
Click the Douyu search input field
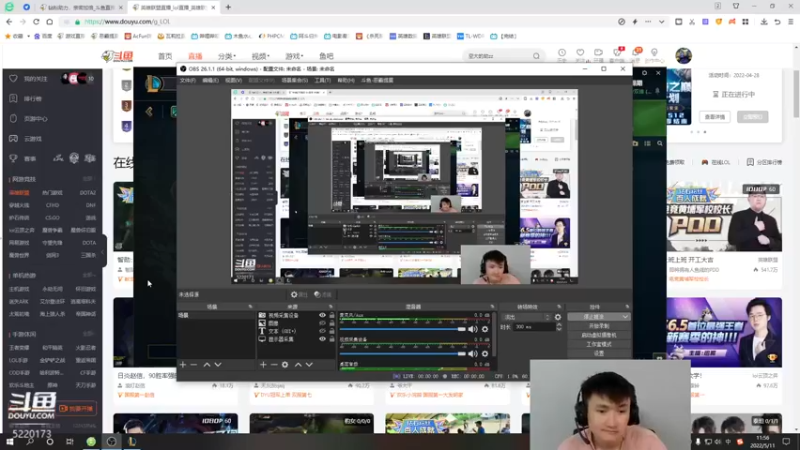[x=497, y=56]
